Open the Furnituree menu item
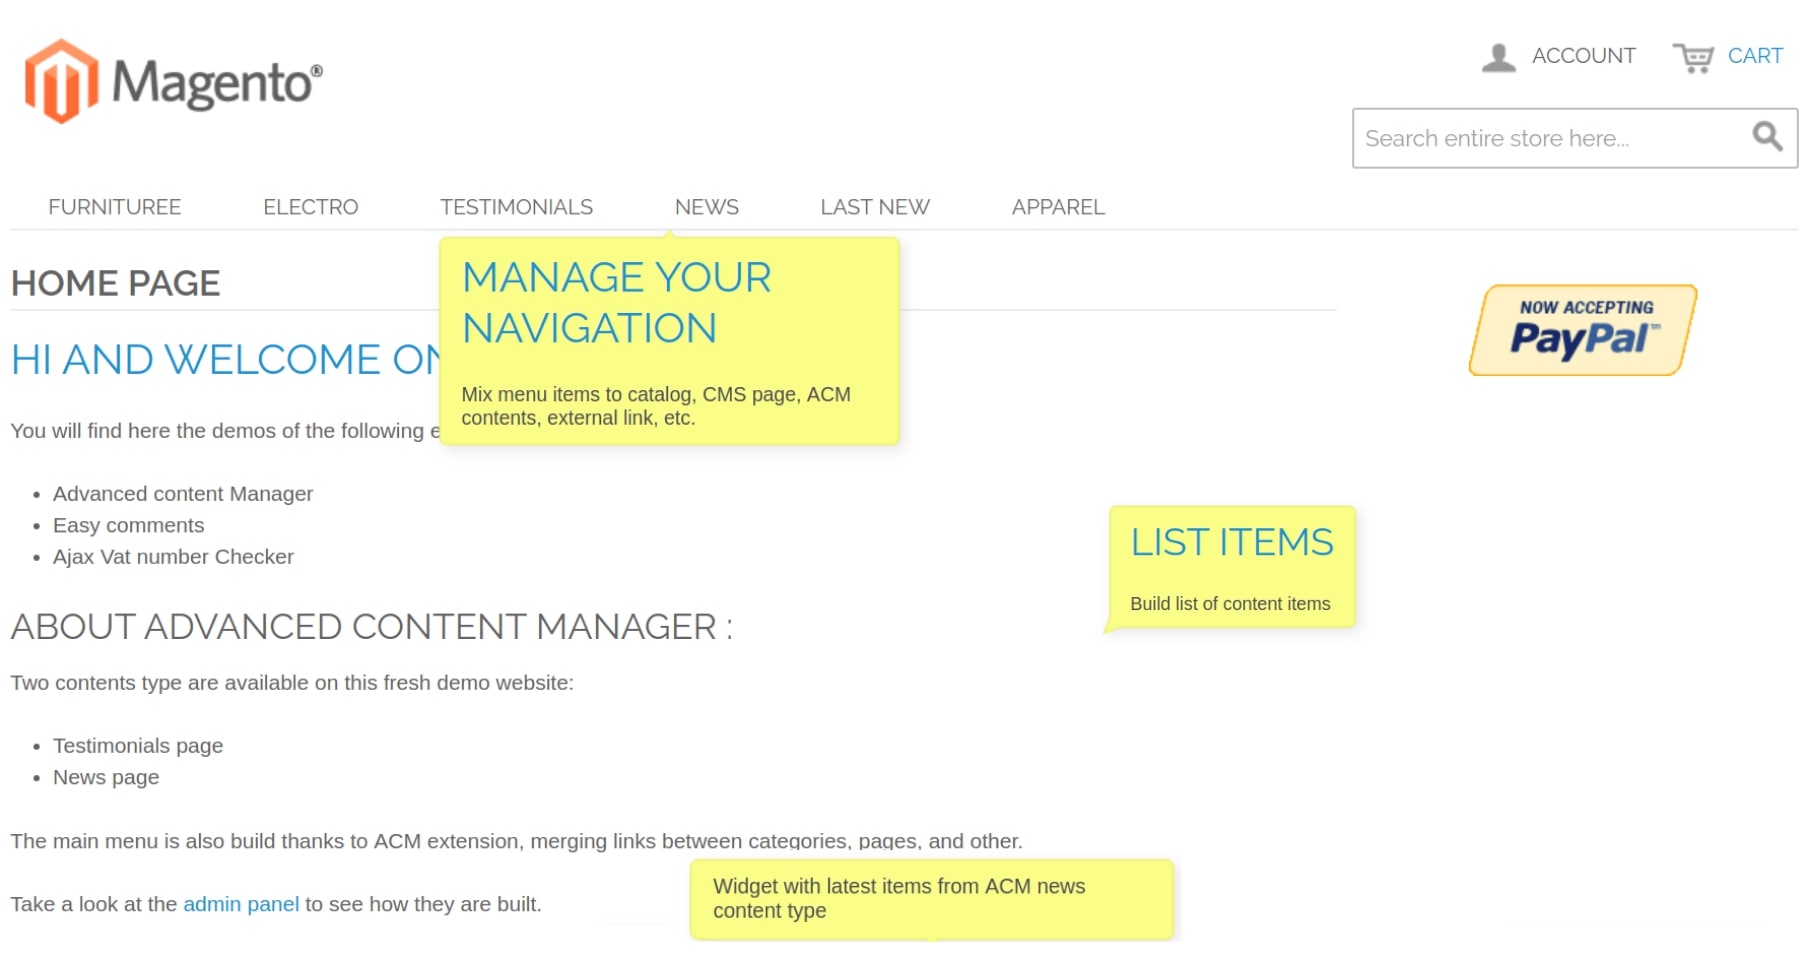The height and width of the screenshot is (955, 1810). [x=115, y=207]
